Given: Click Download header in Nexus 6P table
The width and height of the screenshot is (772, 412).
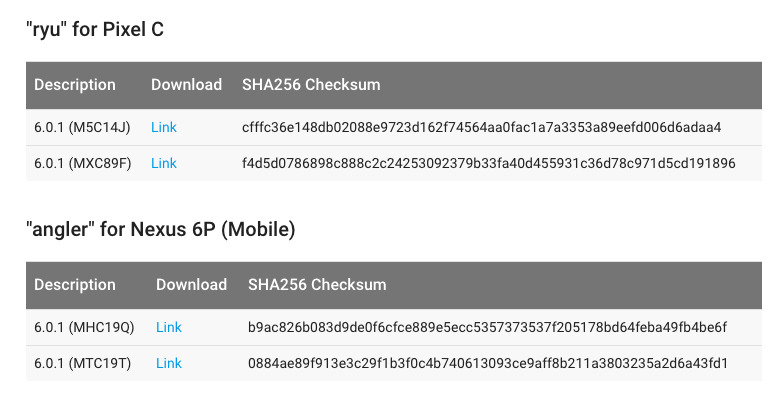Looking at the screenshot, I should point(191,285).
